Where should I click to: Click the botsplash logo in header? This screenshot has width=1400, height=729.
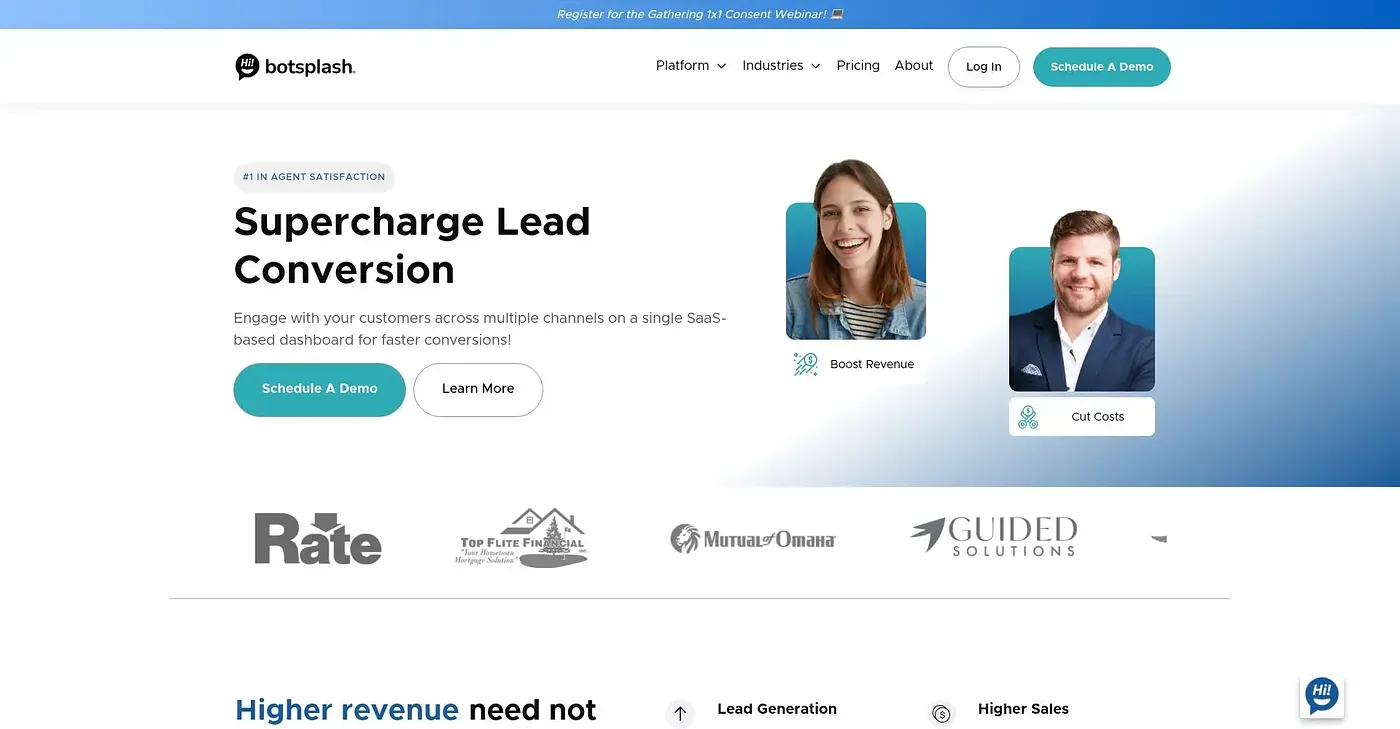[x=295, y=67]
